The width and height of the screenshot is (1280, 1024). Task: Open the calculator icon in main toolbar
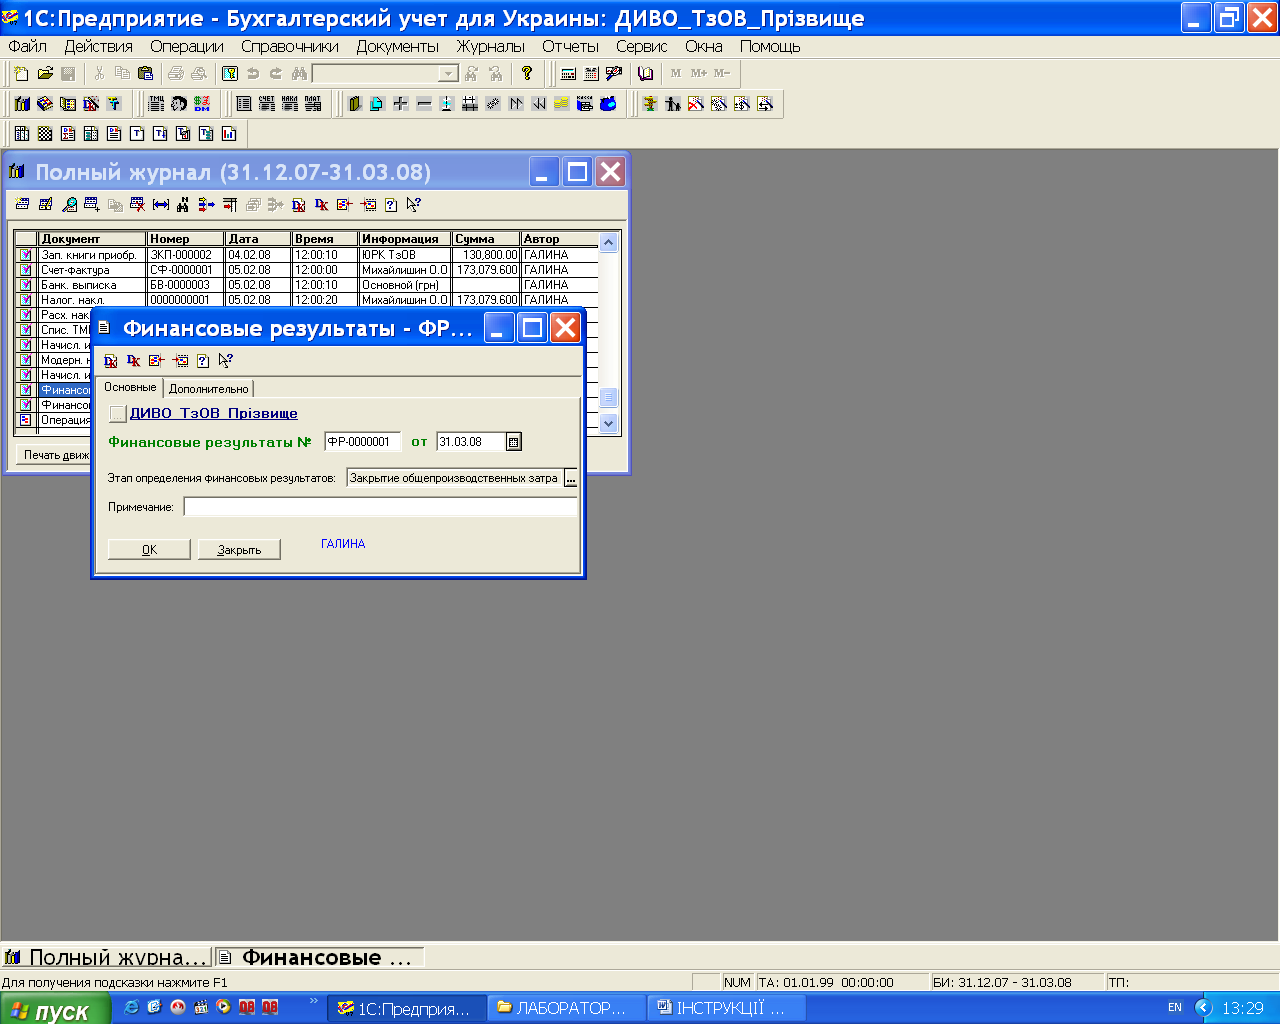(x=569, y=73)
